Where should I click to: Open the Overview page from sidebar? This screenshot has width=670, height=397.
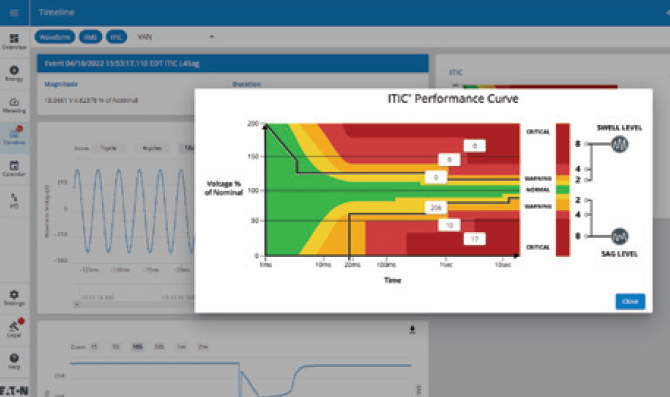coord(14,41)
